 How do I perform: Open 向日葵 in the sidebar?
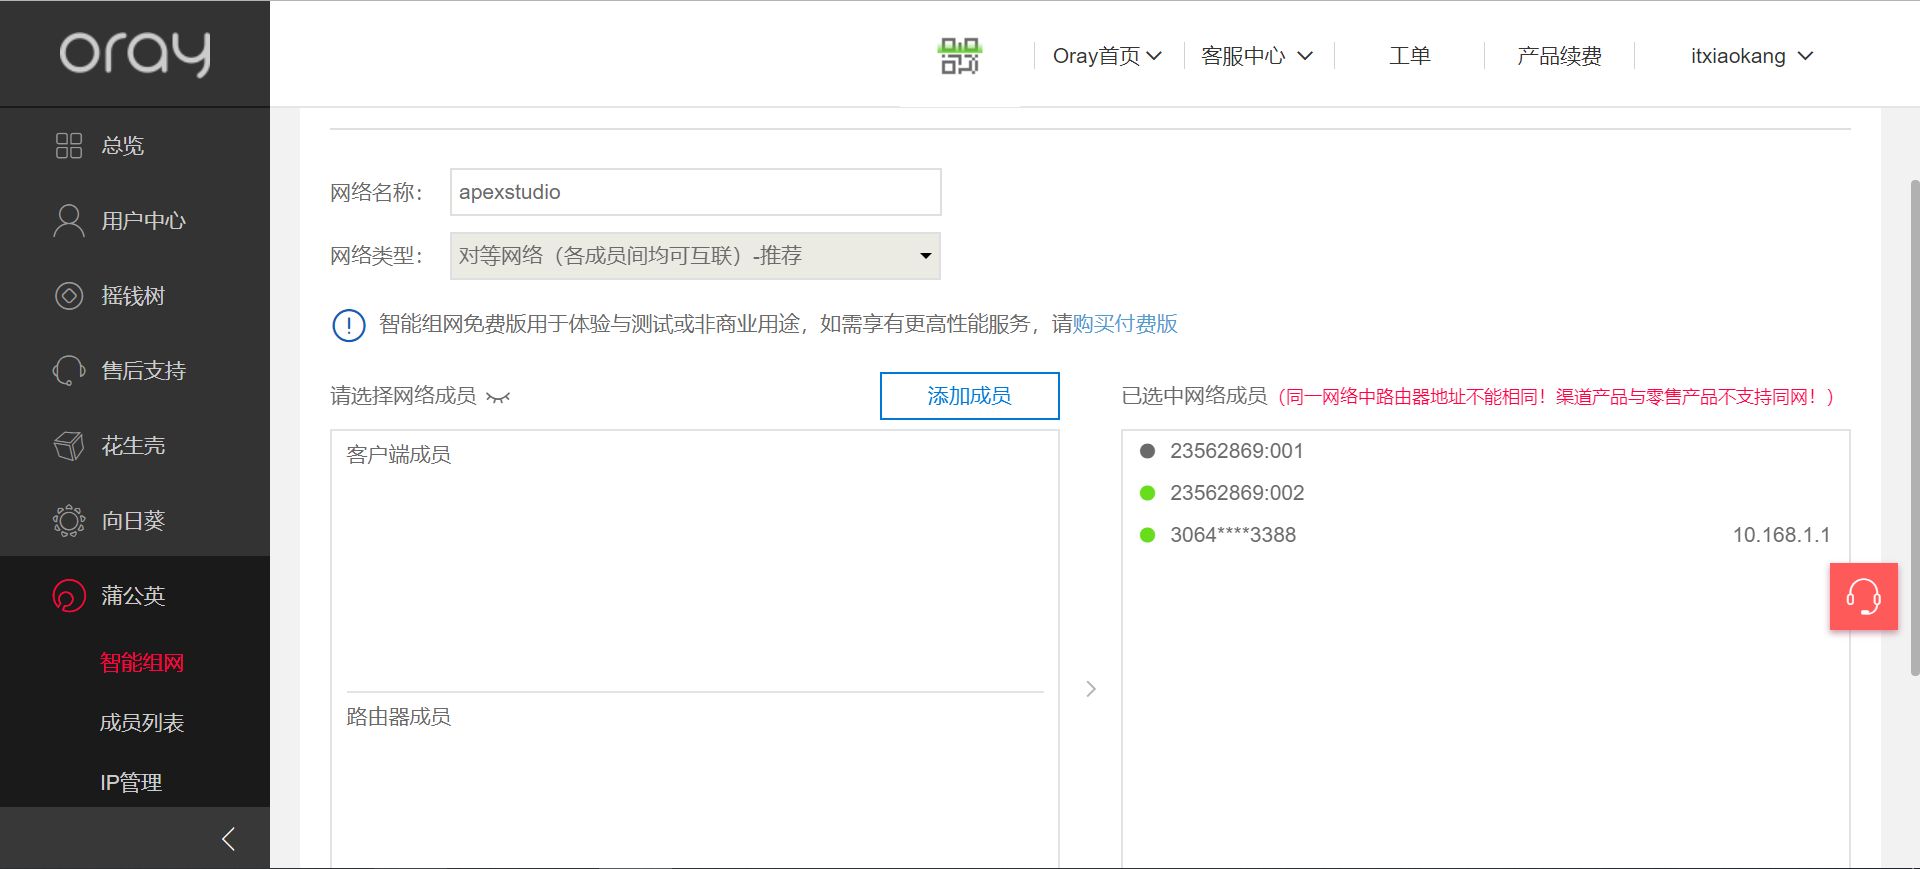coord(135,521)
